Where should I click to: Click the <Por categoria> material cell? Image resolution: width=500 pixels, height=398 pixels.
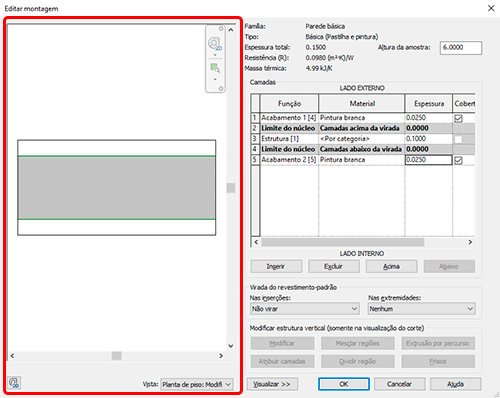point(362,139)
